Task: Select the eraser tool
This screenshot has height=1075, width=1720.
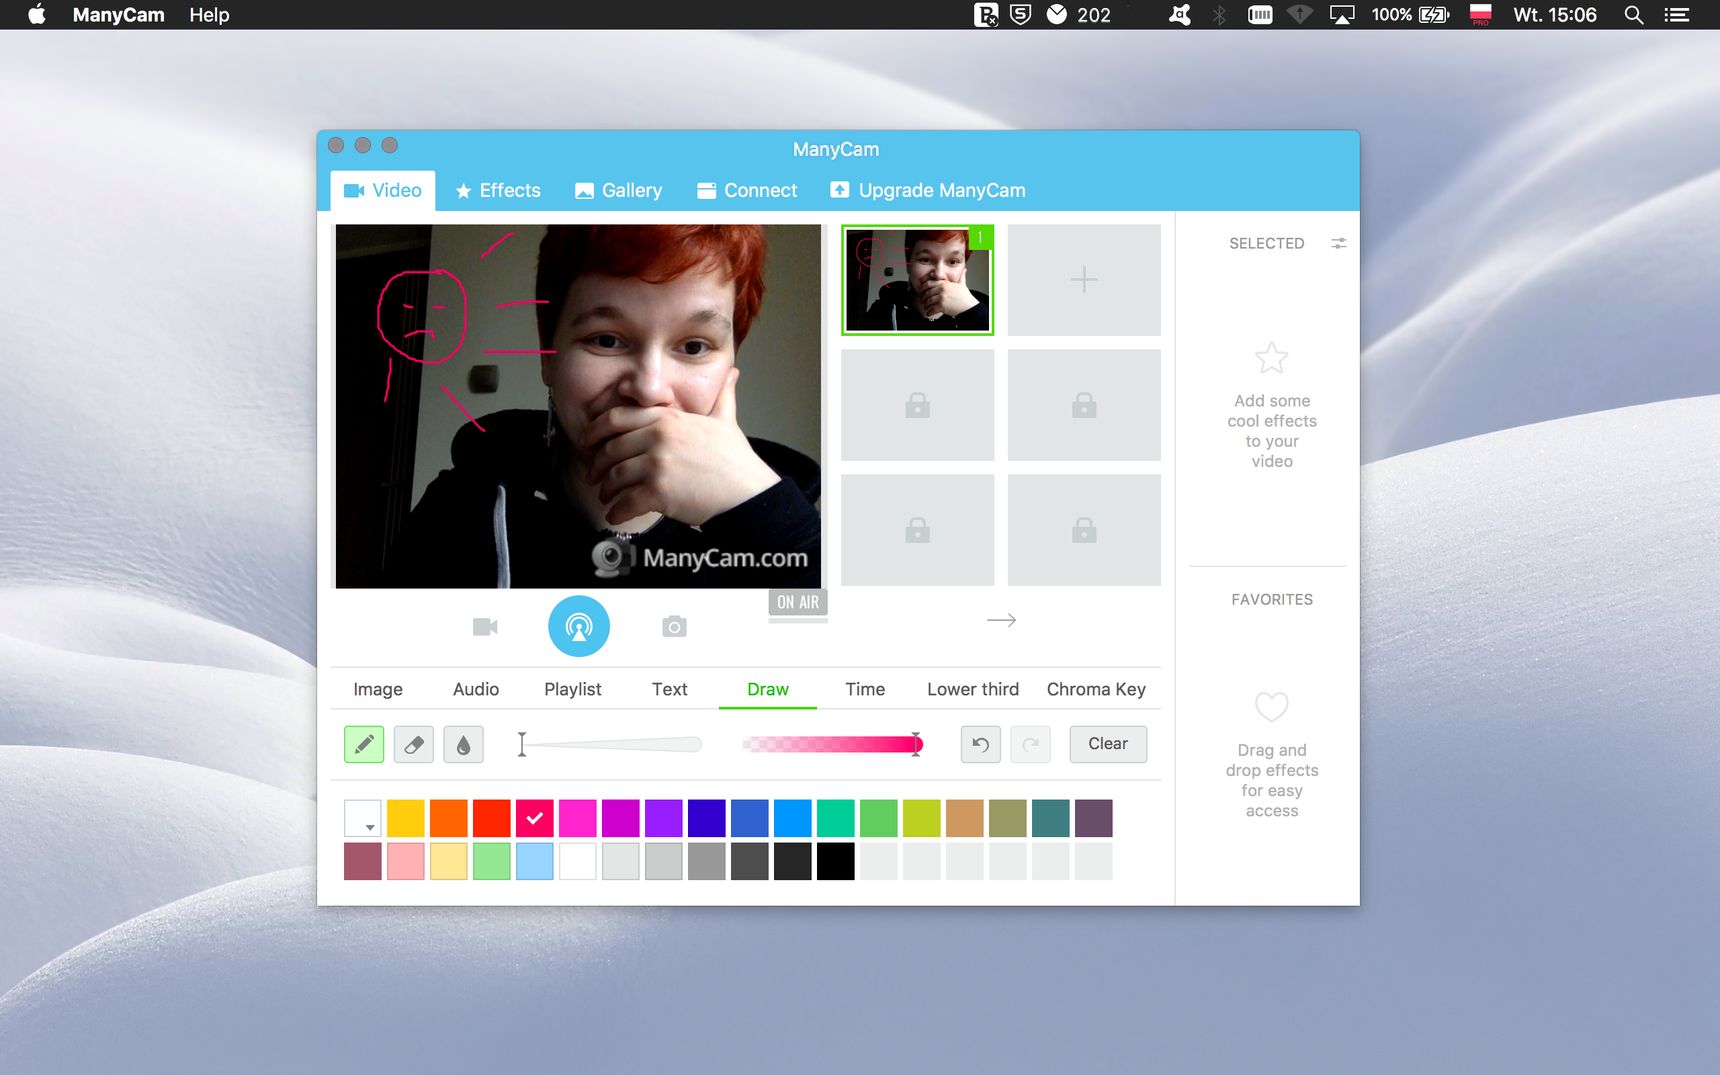Action: (x=414, y=744)
